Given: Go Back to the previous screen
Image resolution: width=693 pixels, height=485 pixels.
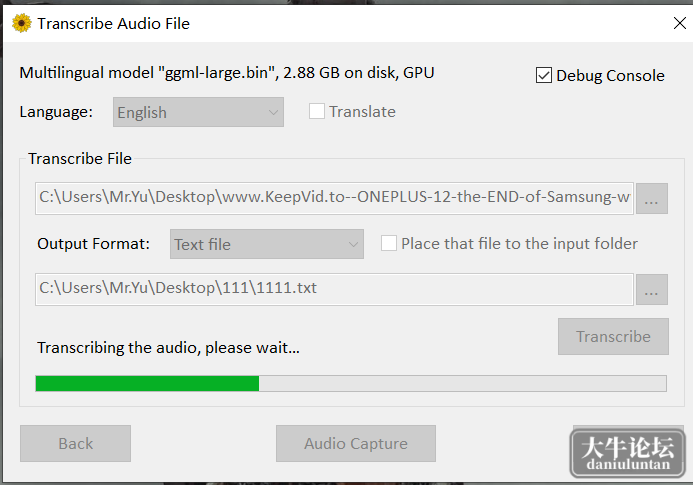Looking at the screenshot, I should point(76,443).
